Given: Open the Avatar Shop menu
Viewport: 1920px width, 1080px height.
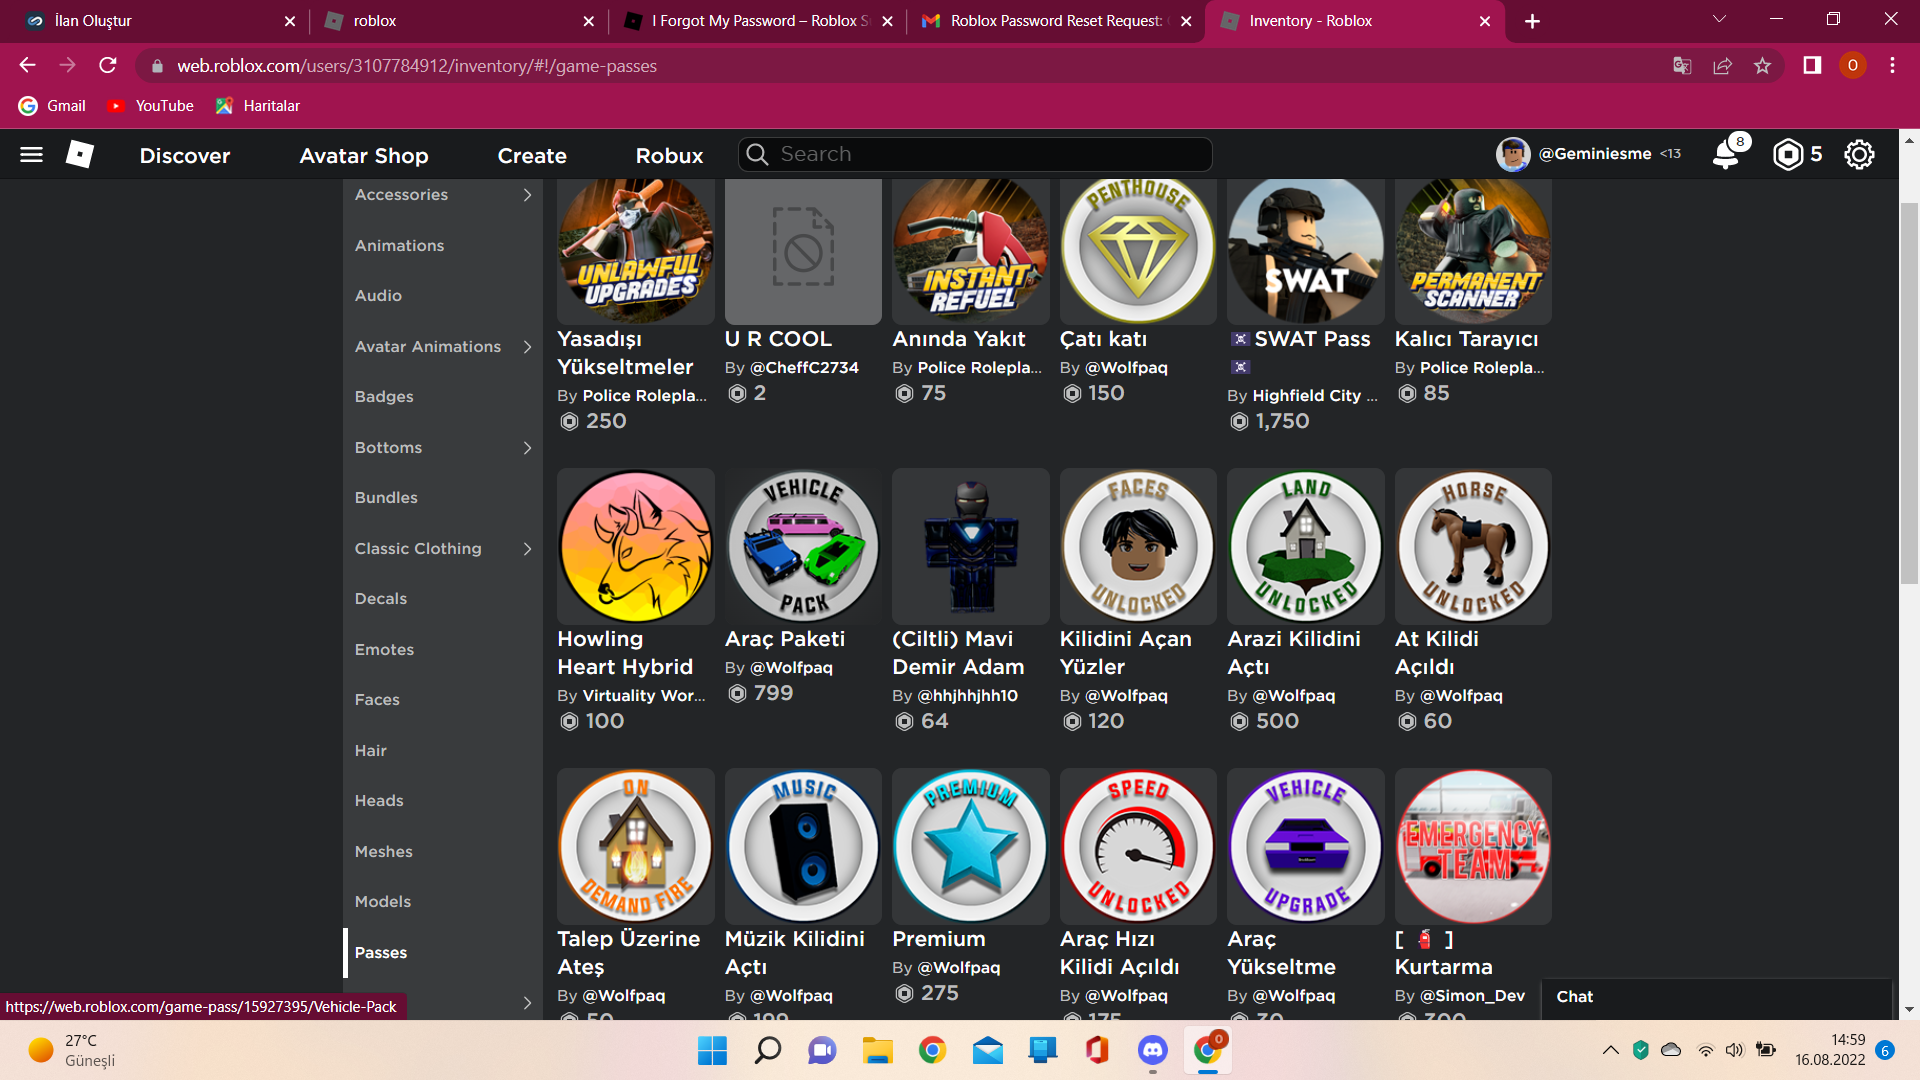Looking at the screenshot, I should [364, 156].
